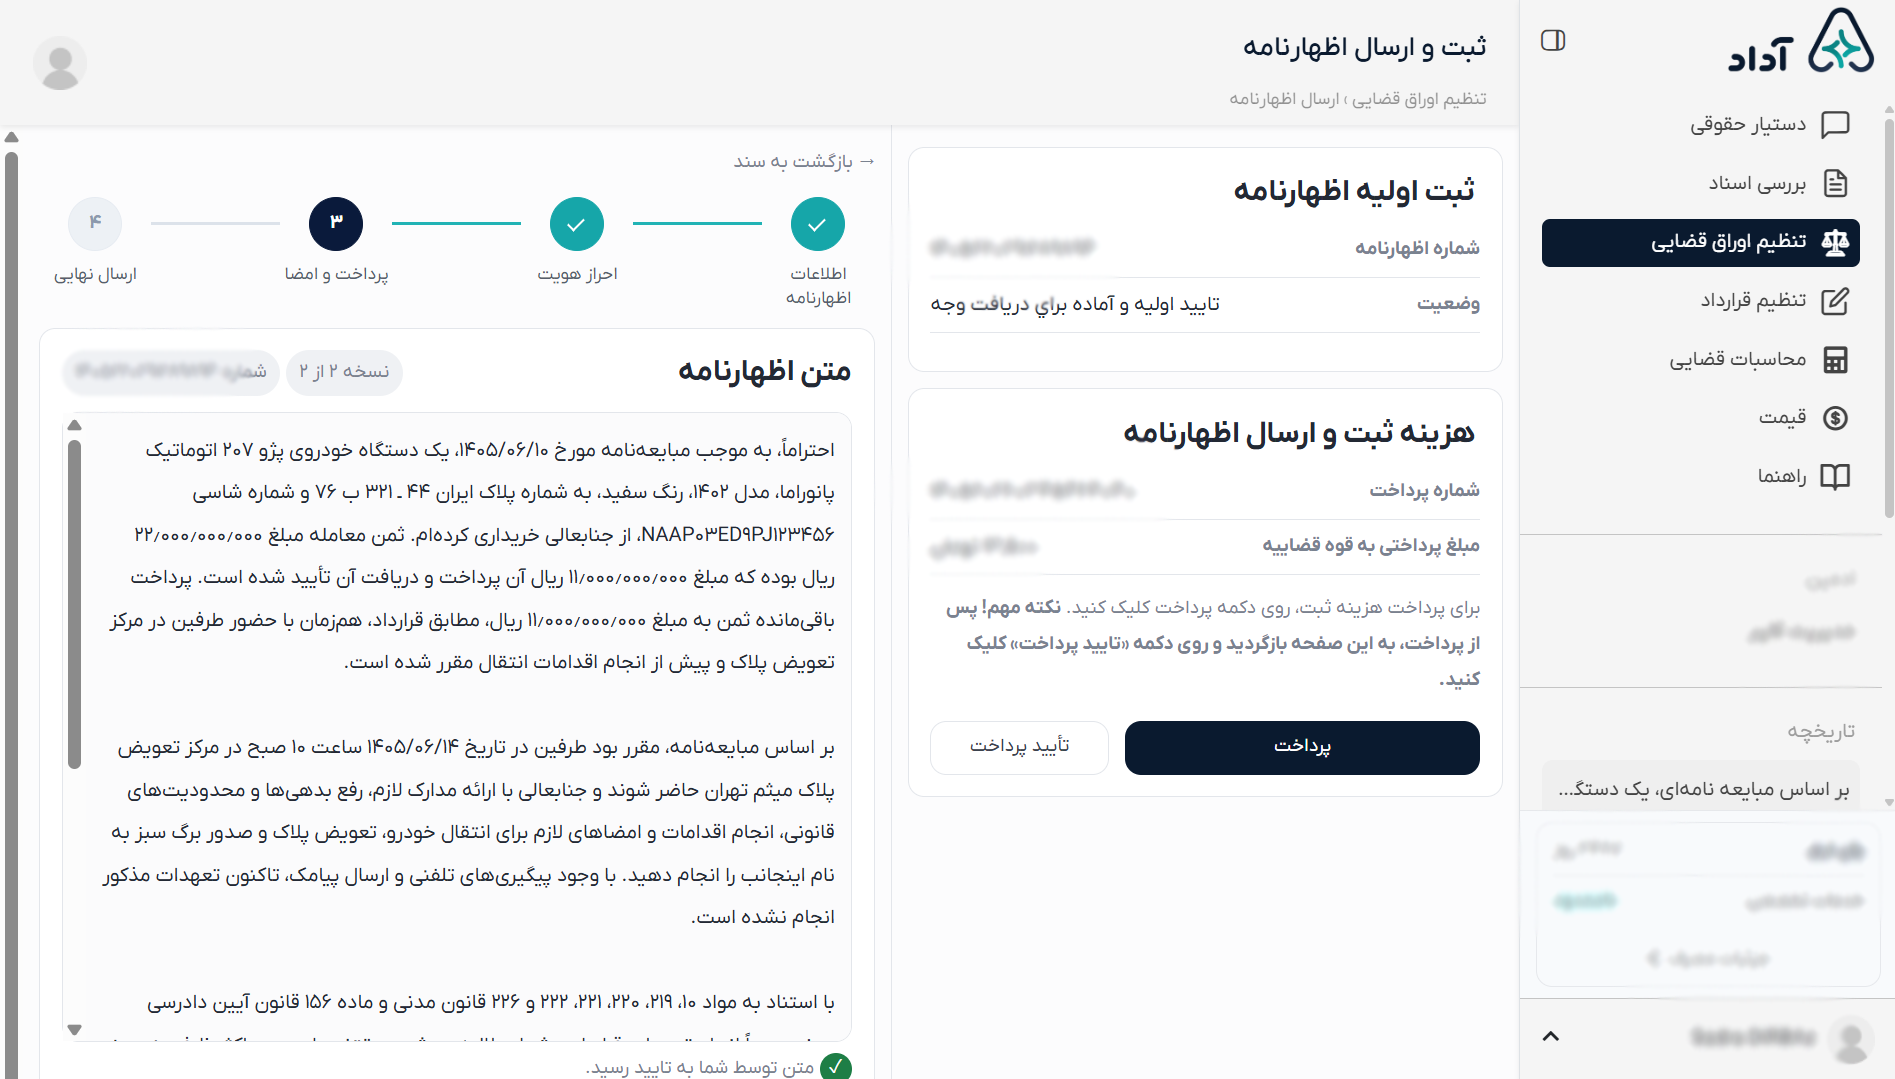Image resolution: width=1895 pixels, height=1079 pixels.
Task: Click the متن اظهارنامه heading
Action: (765, 371)
